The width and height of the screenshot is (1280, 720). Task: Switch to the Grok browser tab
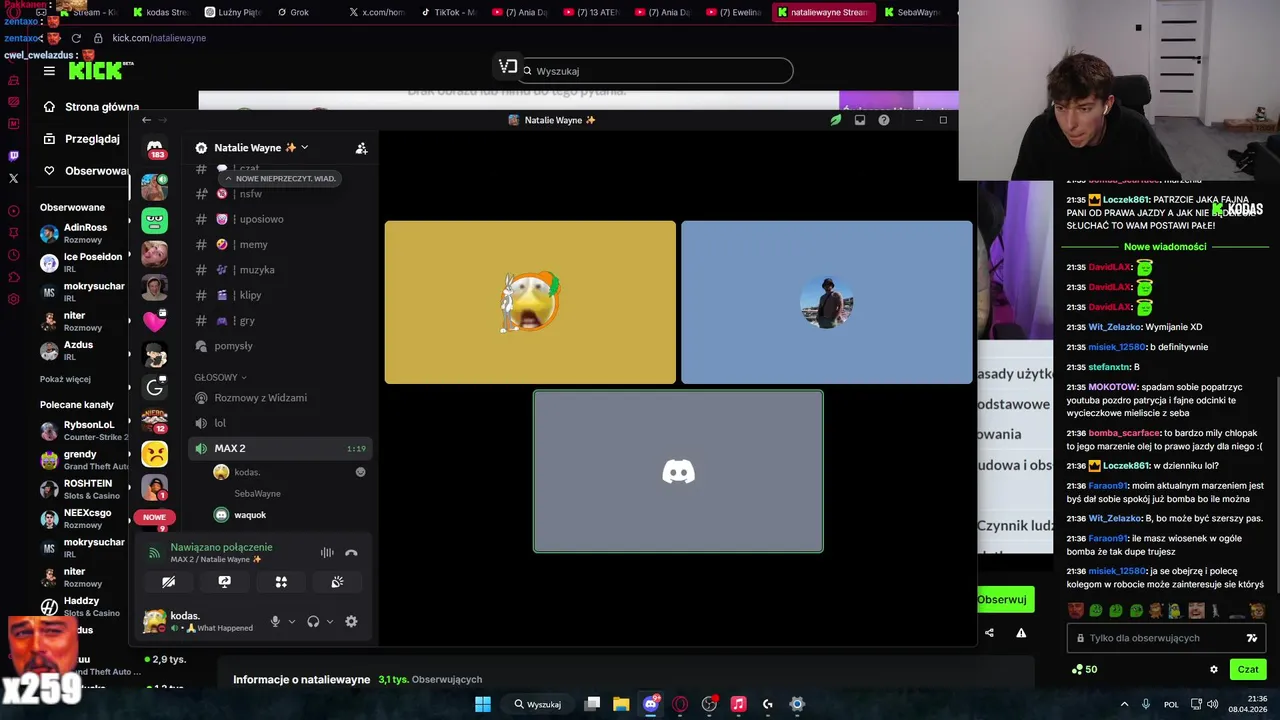pyautogui.click(x=300, y=12)
